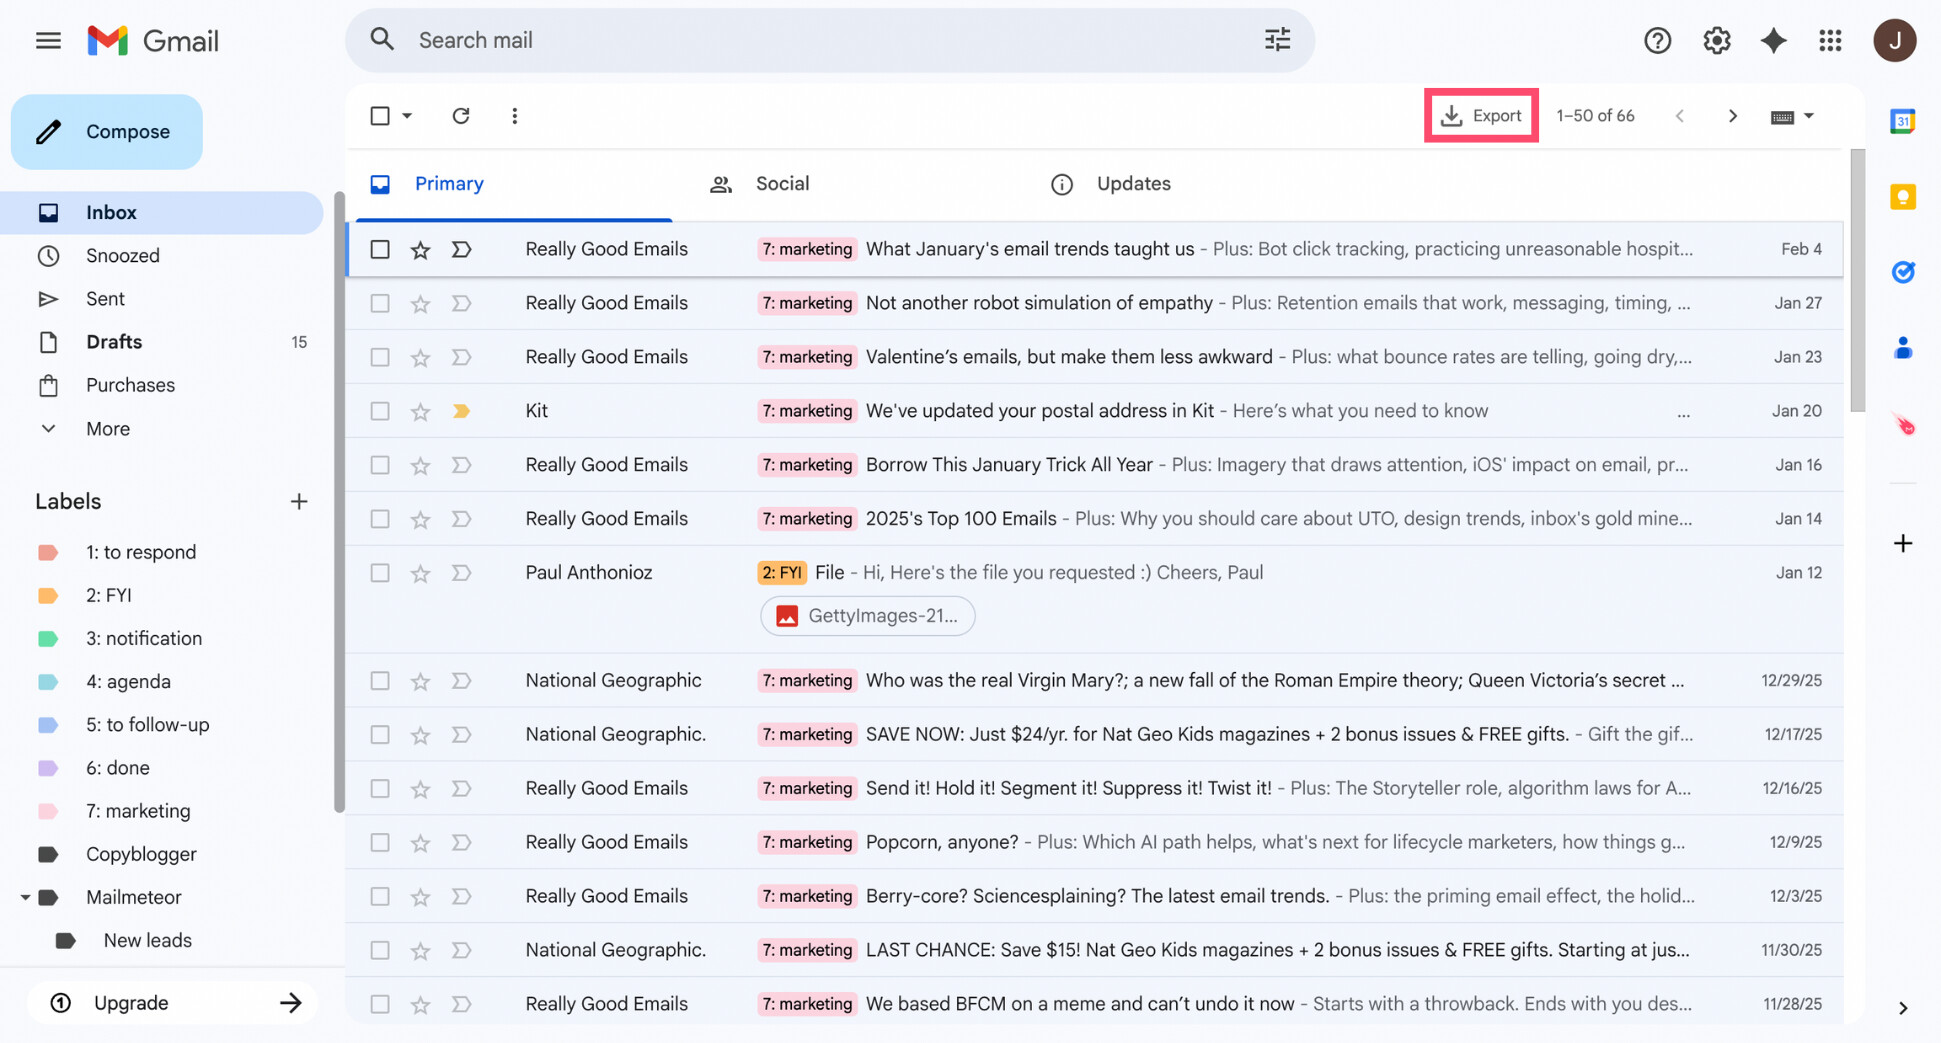Open Google apps grid
1941x1043 pixels.
click(1831, 40)
